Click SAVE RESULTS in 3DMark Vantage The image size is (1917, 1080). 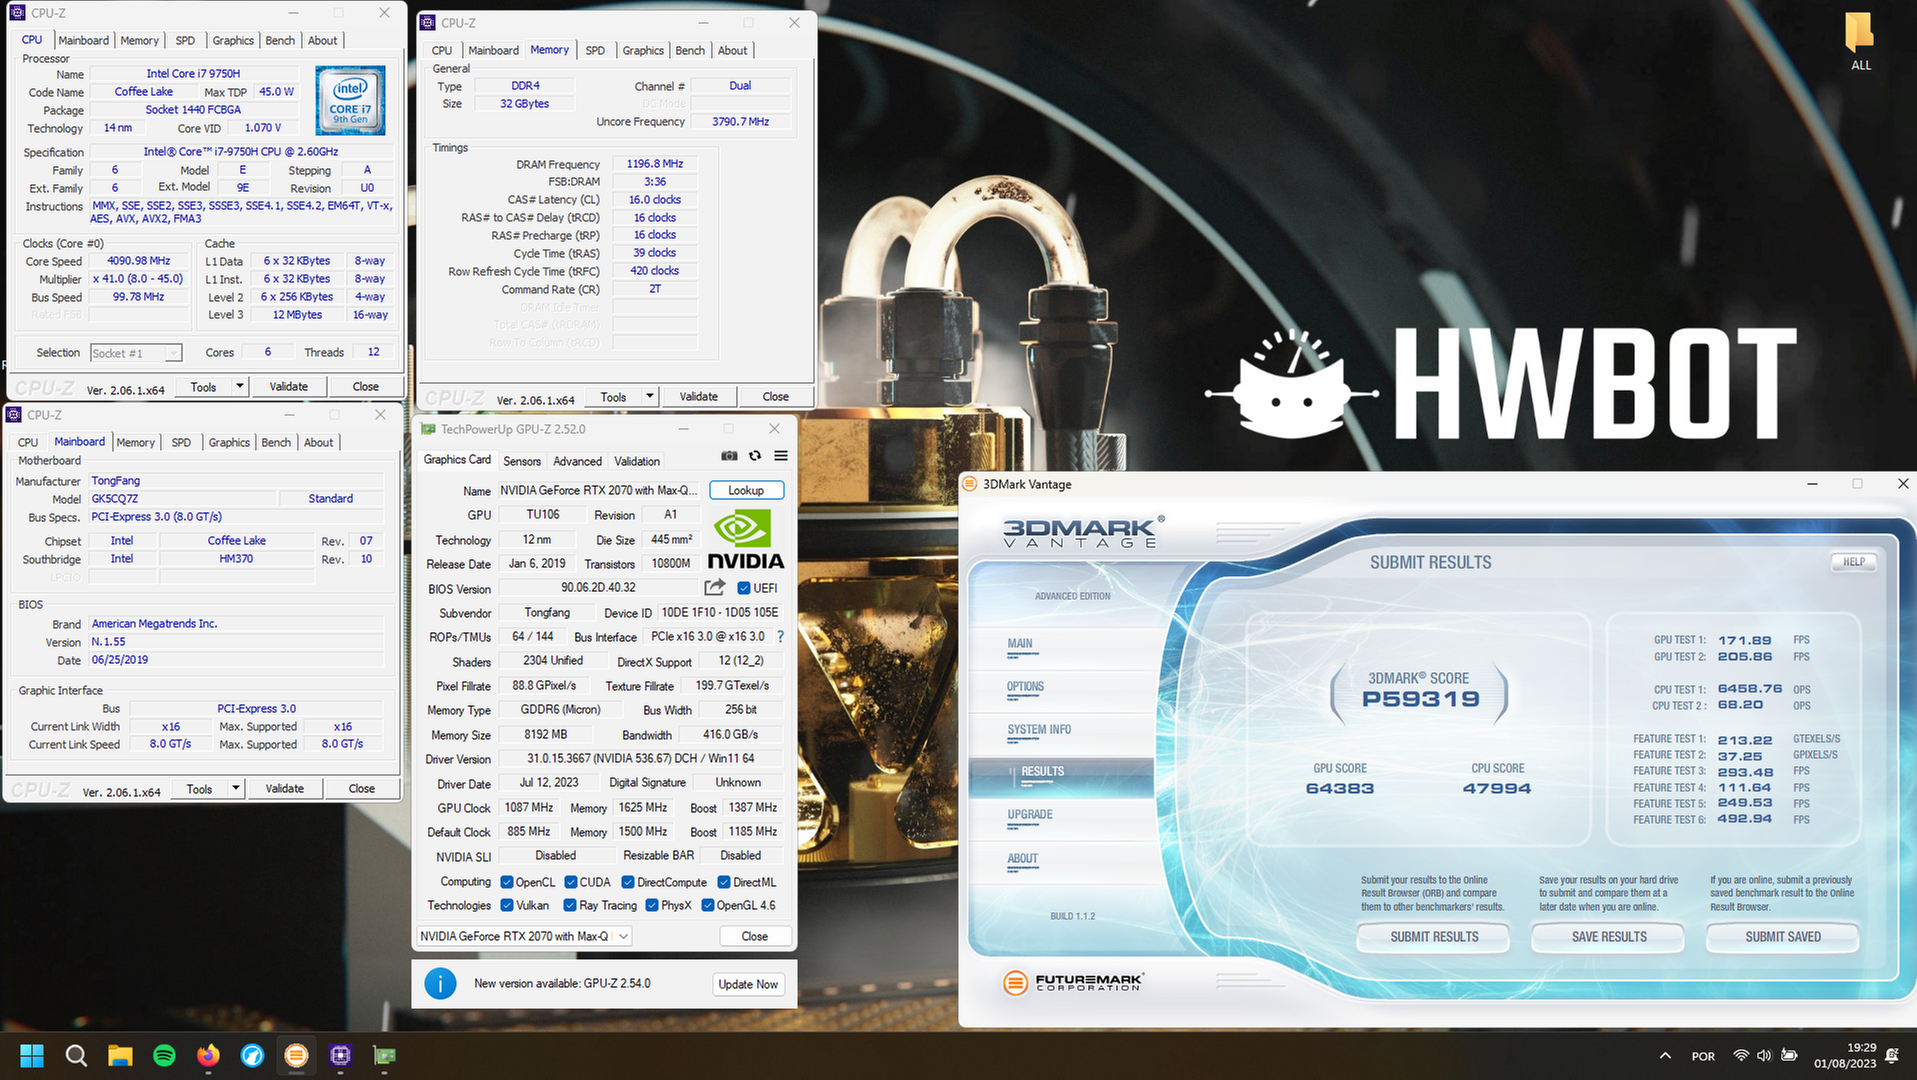click(x=1609, y=937)
